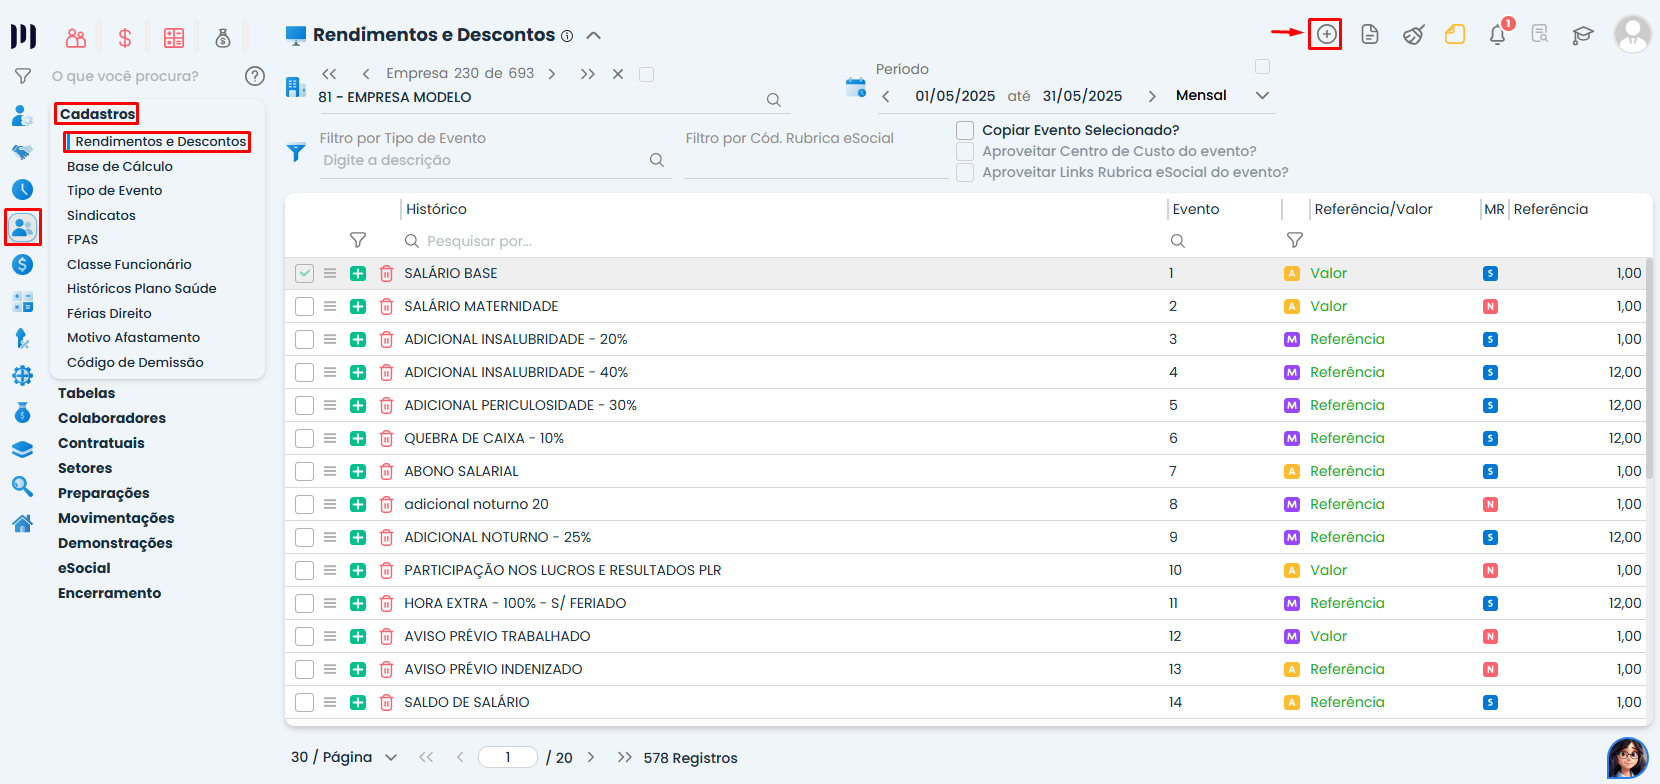Image resolution: width=1660 pixels, height=784 pixels.
Task: Uncheck the SALÁRIO BASE row checkbox
Action: coord(305,273)
